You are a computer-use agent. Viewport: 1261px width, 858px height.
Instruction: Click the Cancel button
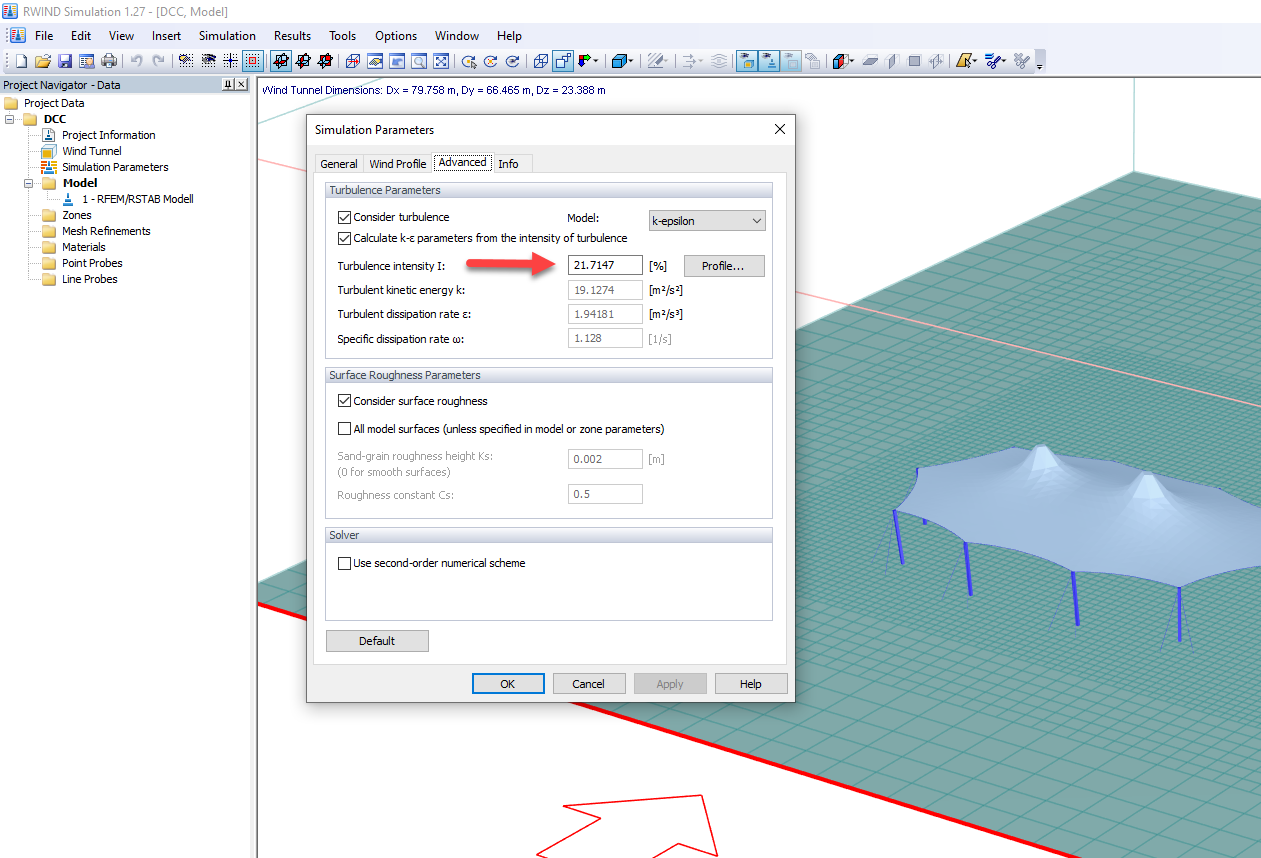(589, 684)
